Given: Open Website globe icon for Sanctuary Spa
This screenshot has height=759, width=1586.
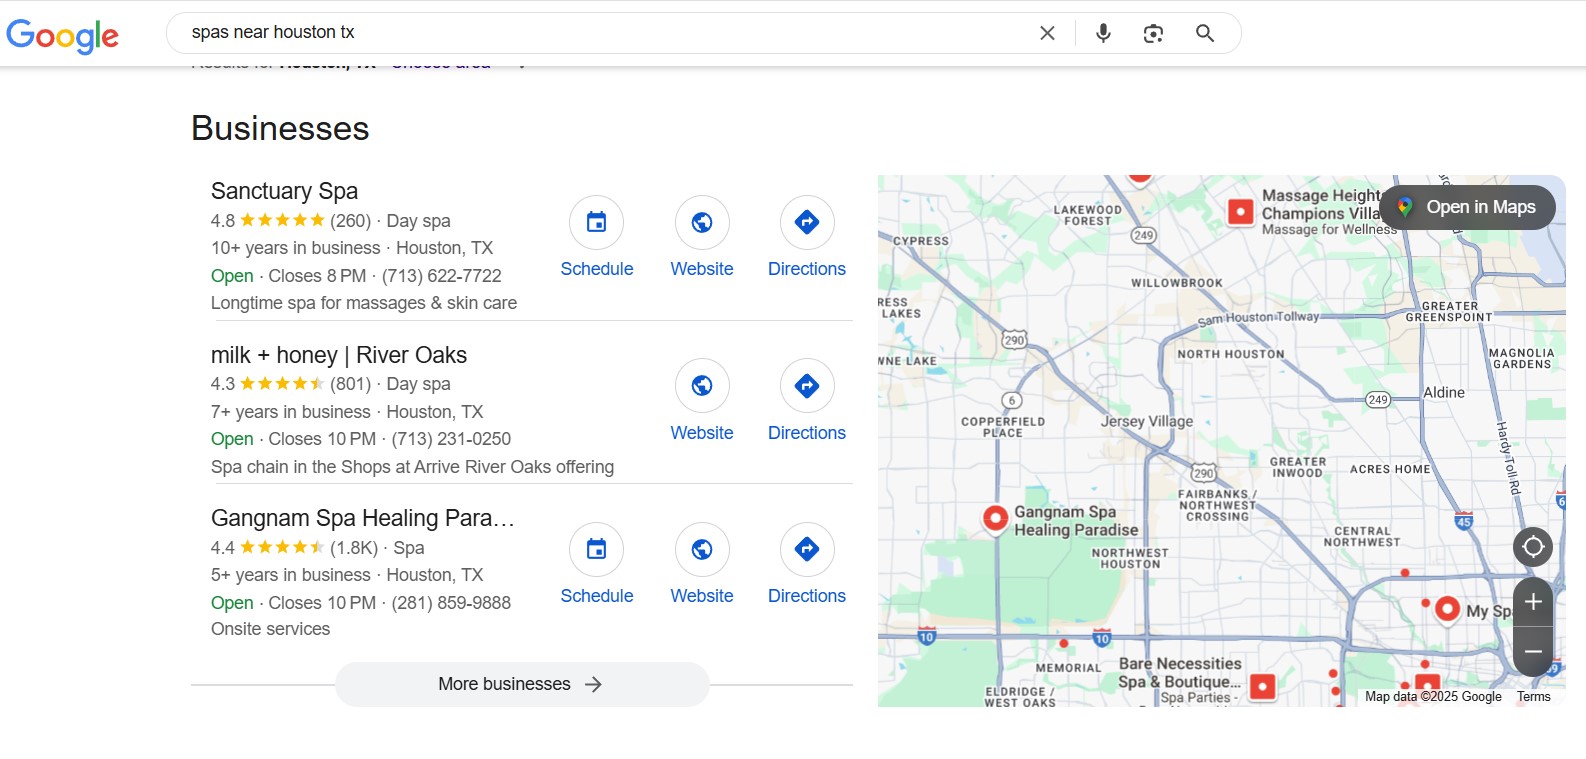Looking at the screenshot, I should (702, 222).
